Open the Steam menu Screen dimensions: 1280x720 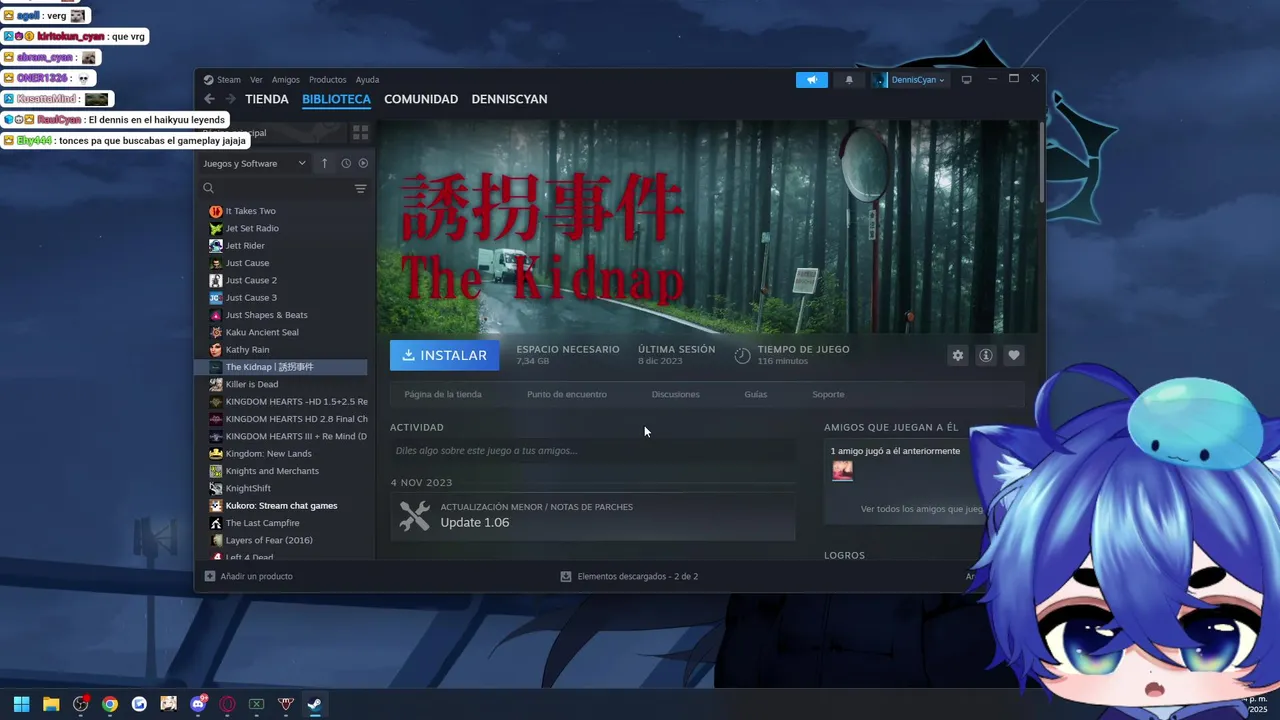[x=229, y=80]
